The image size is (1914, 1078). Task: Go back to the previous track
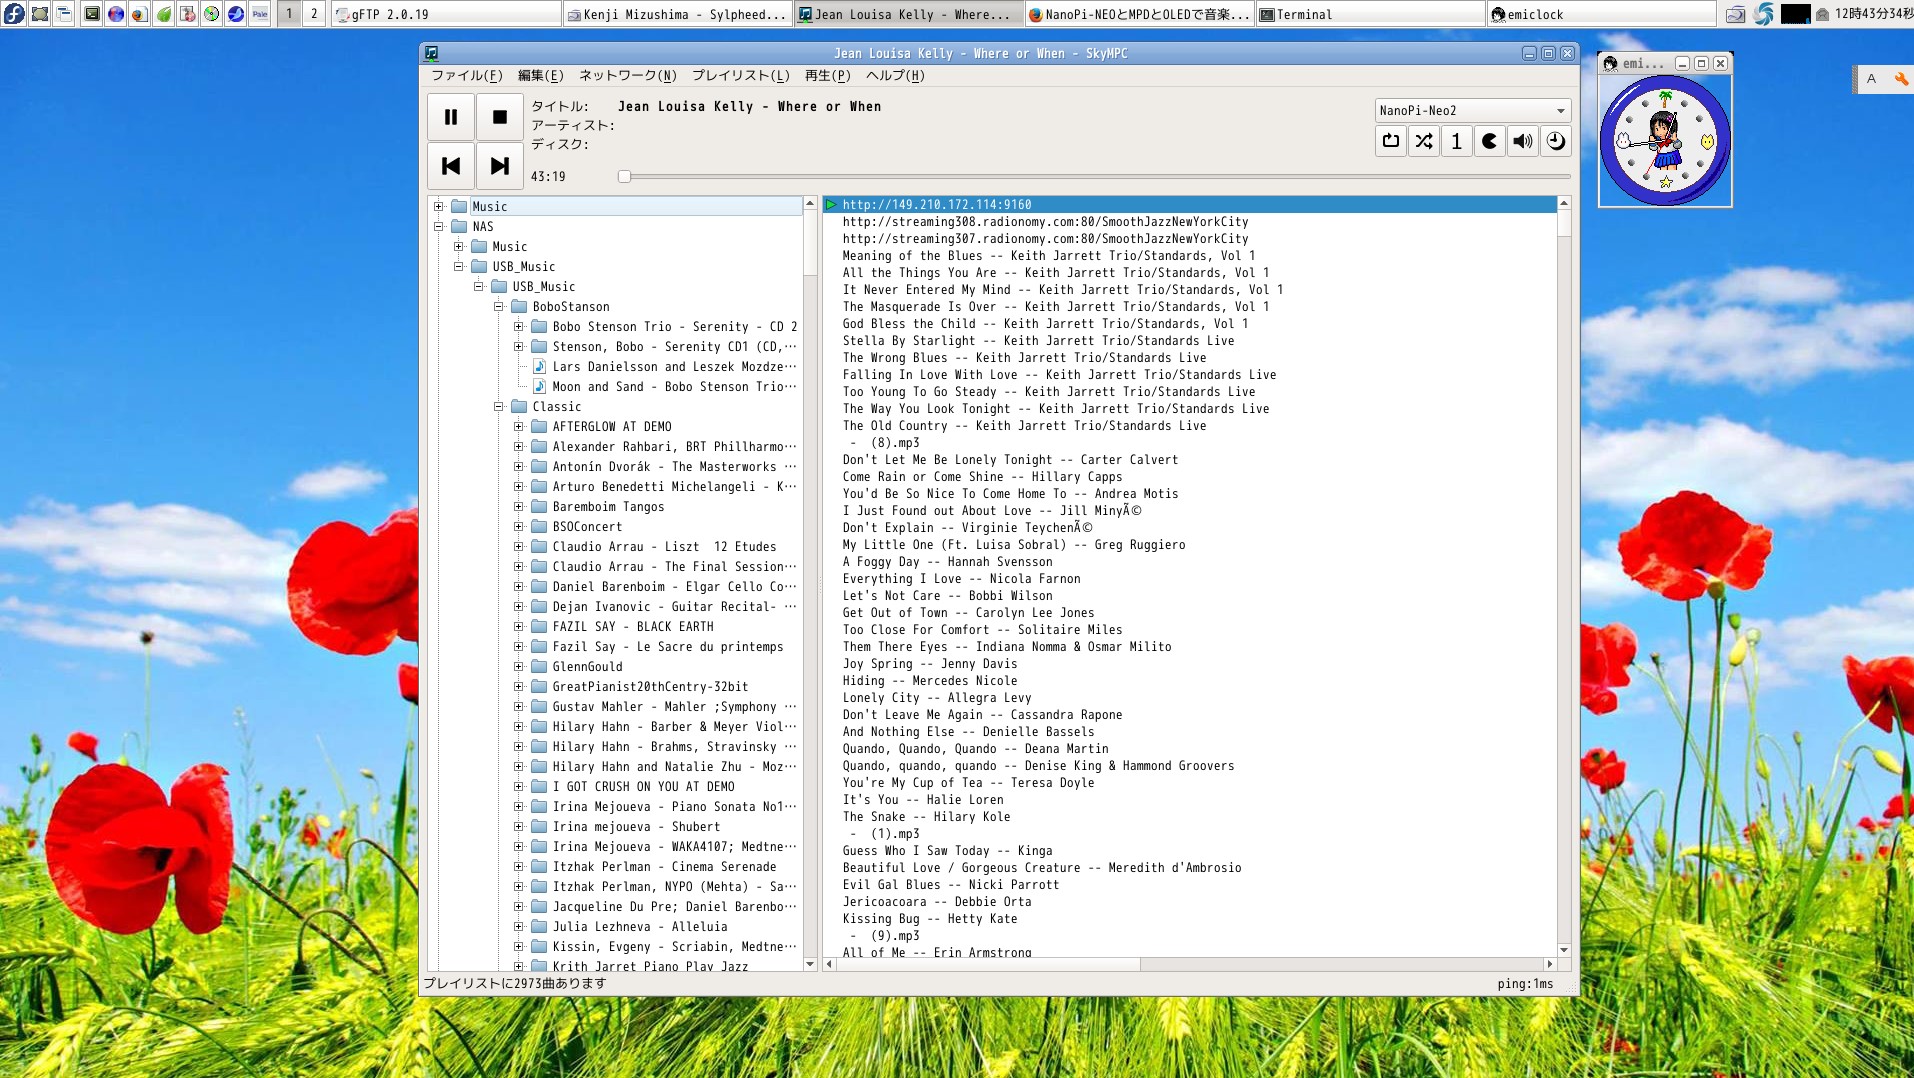pyautogui.click(x=450, y=166)
